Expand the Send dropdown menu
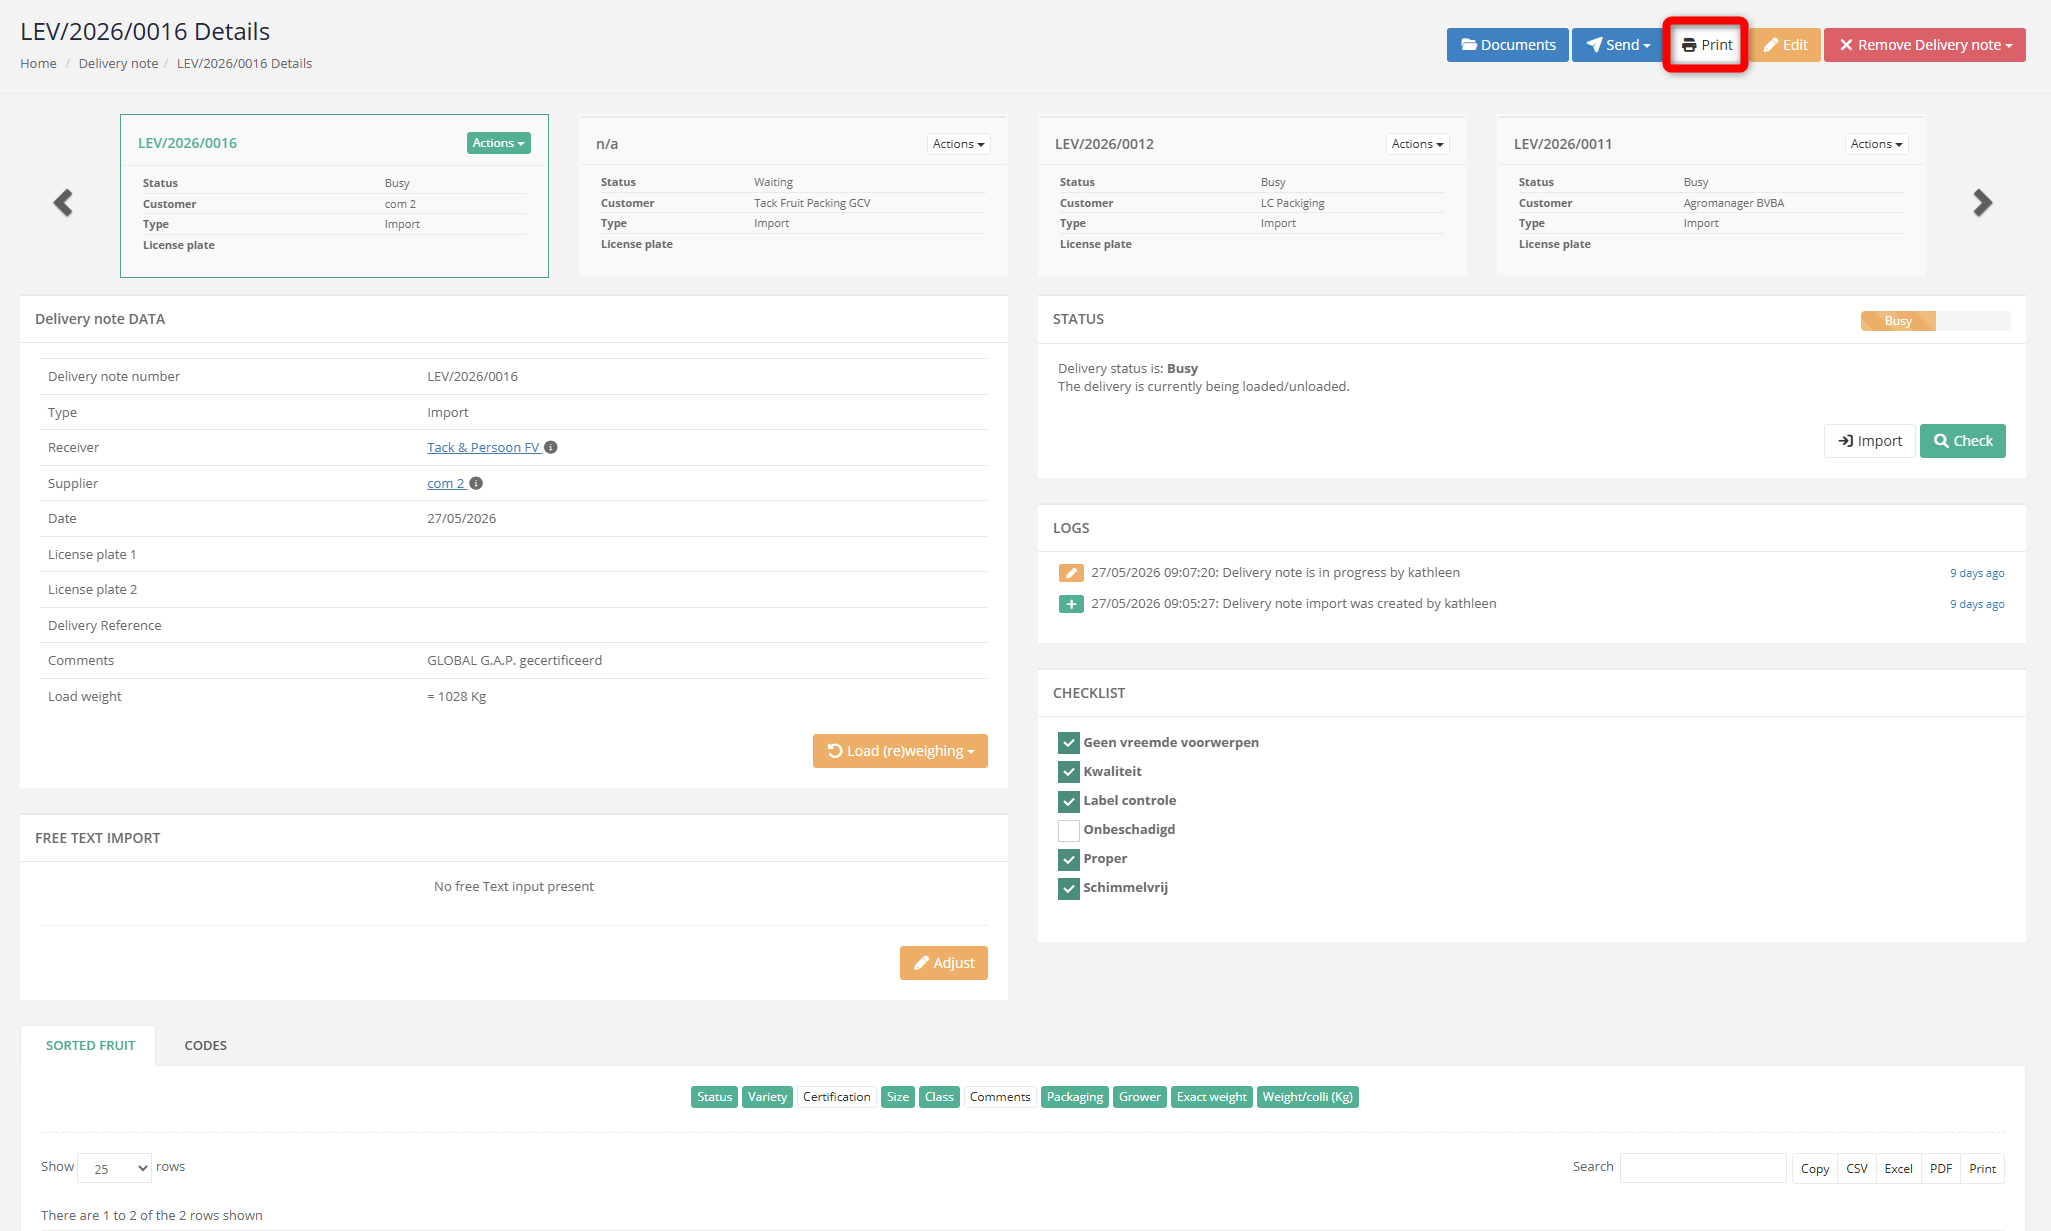Screen dimensions: 2051x1231 (x=1618, y=45)
